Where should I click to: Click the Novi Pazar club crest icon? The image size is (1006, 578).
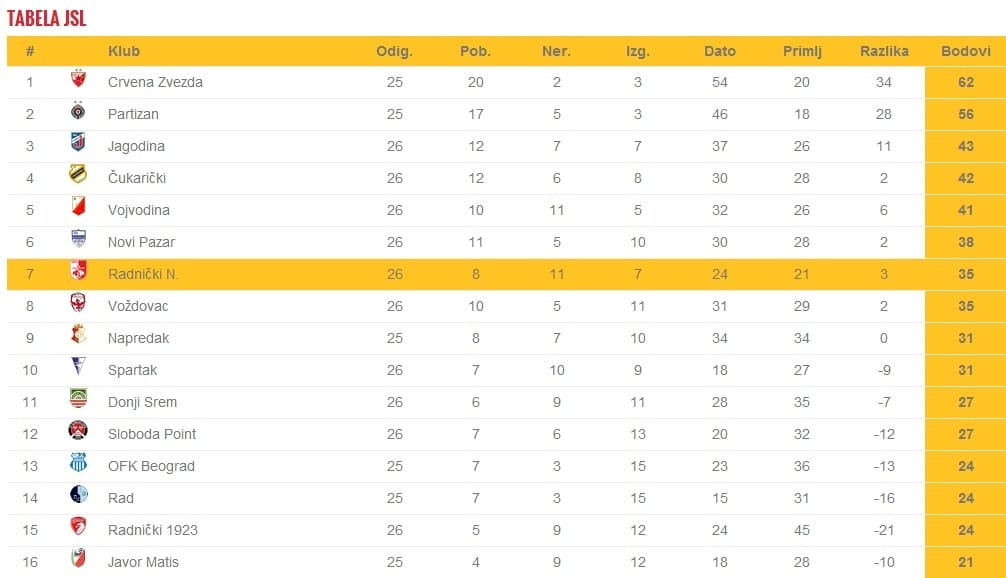78,239
